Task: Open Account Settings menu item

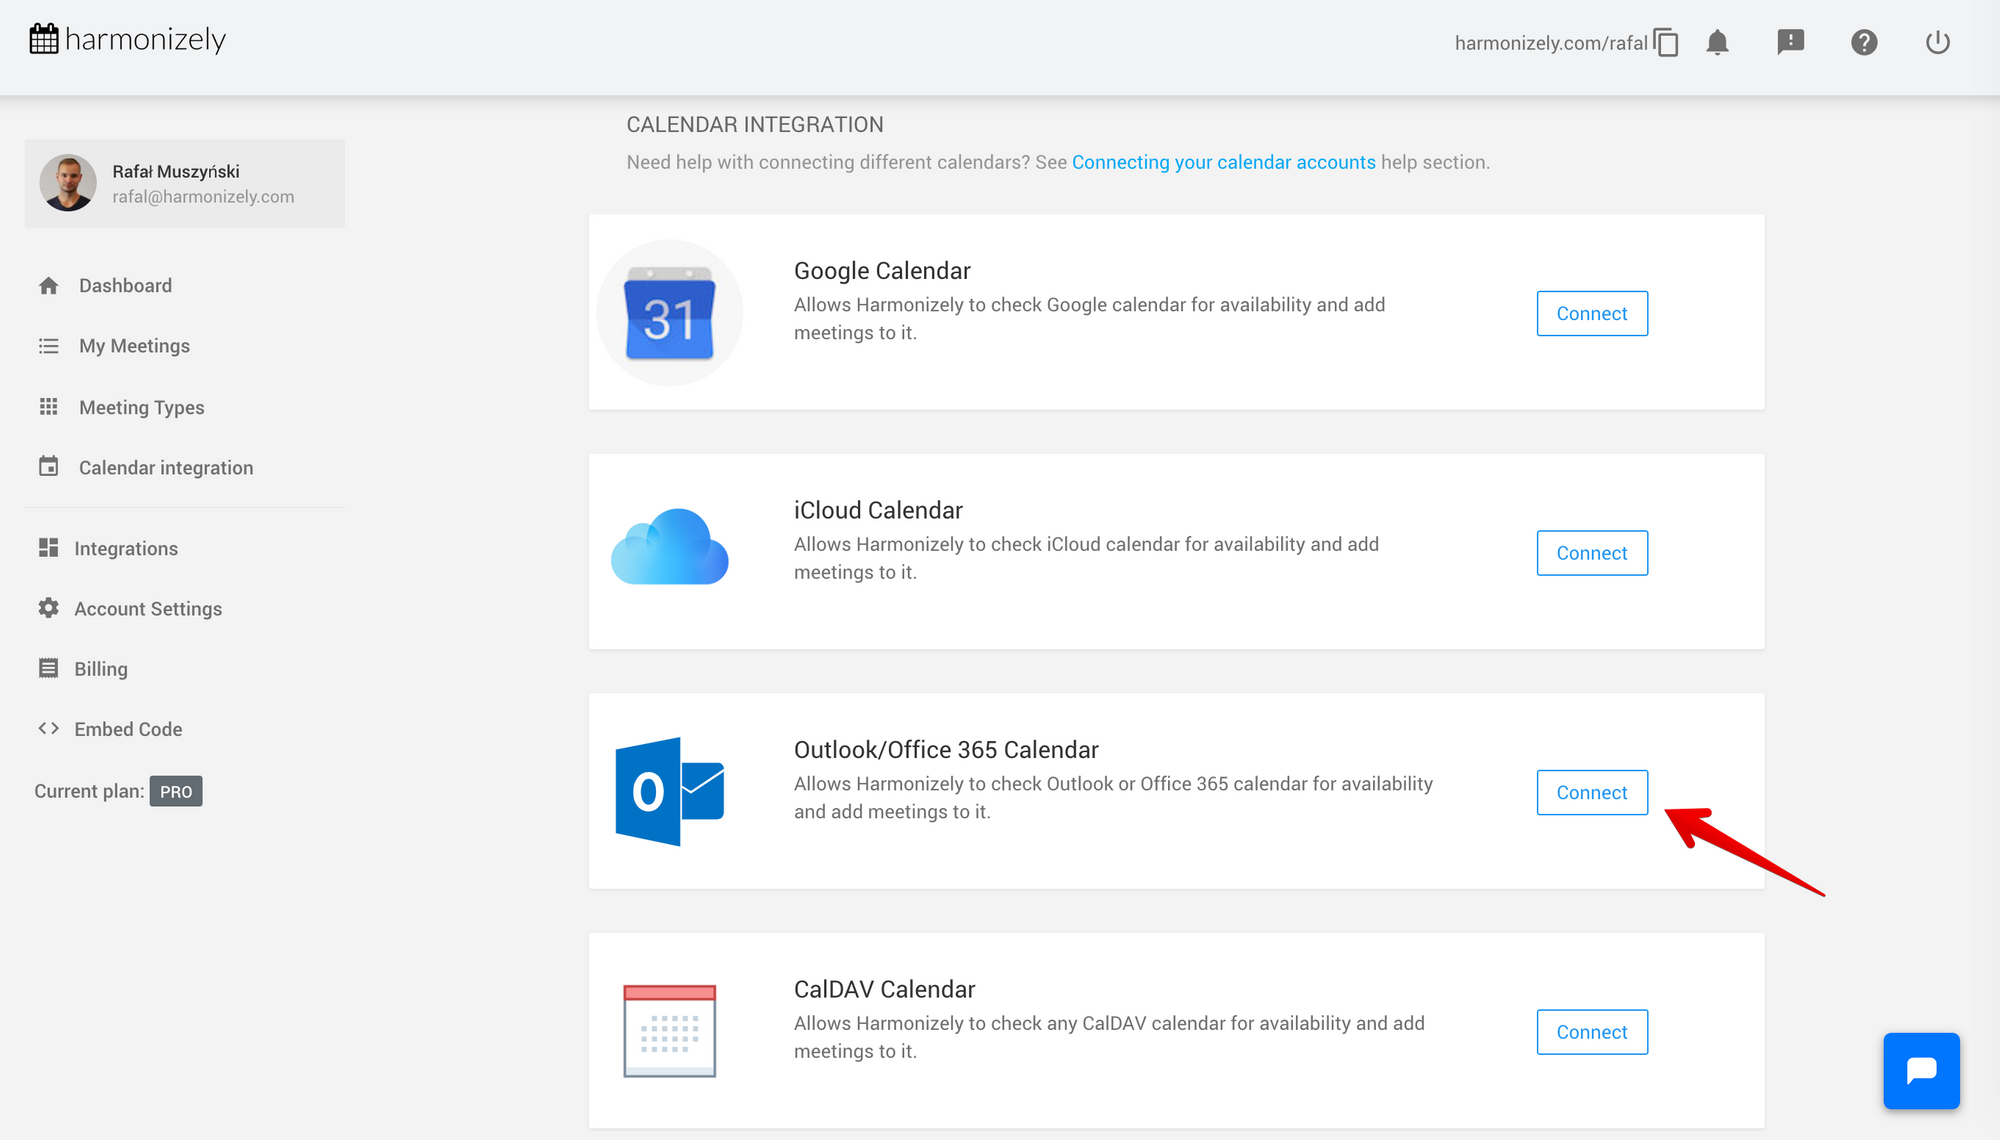Action: [x=148, y=609]
